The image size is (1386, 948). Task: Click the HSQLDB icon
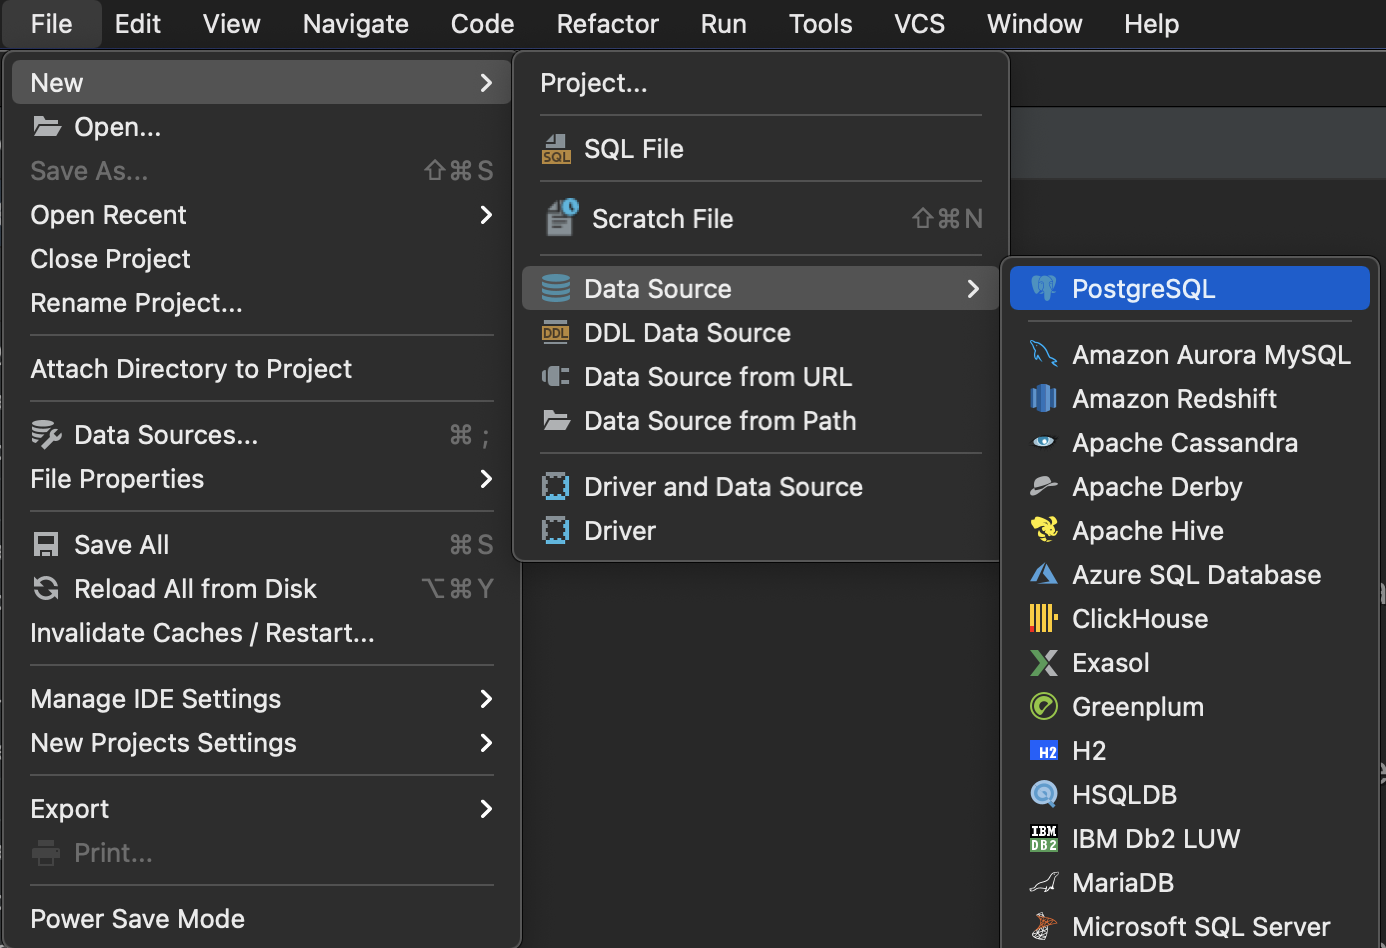(x=1043, y=794)
